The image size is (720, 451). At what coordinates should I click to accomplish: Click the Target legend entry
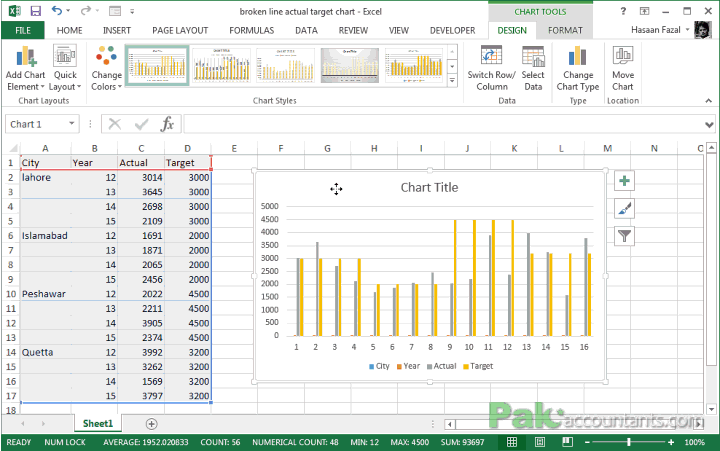coord(478,366)
